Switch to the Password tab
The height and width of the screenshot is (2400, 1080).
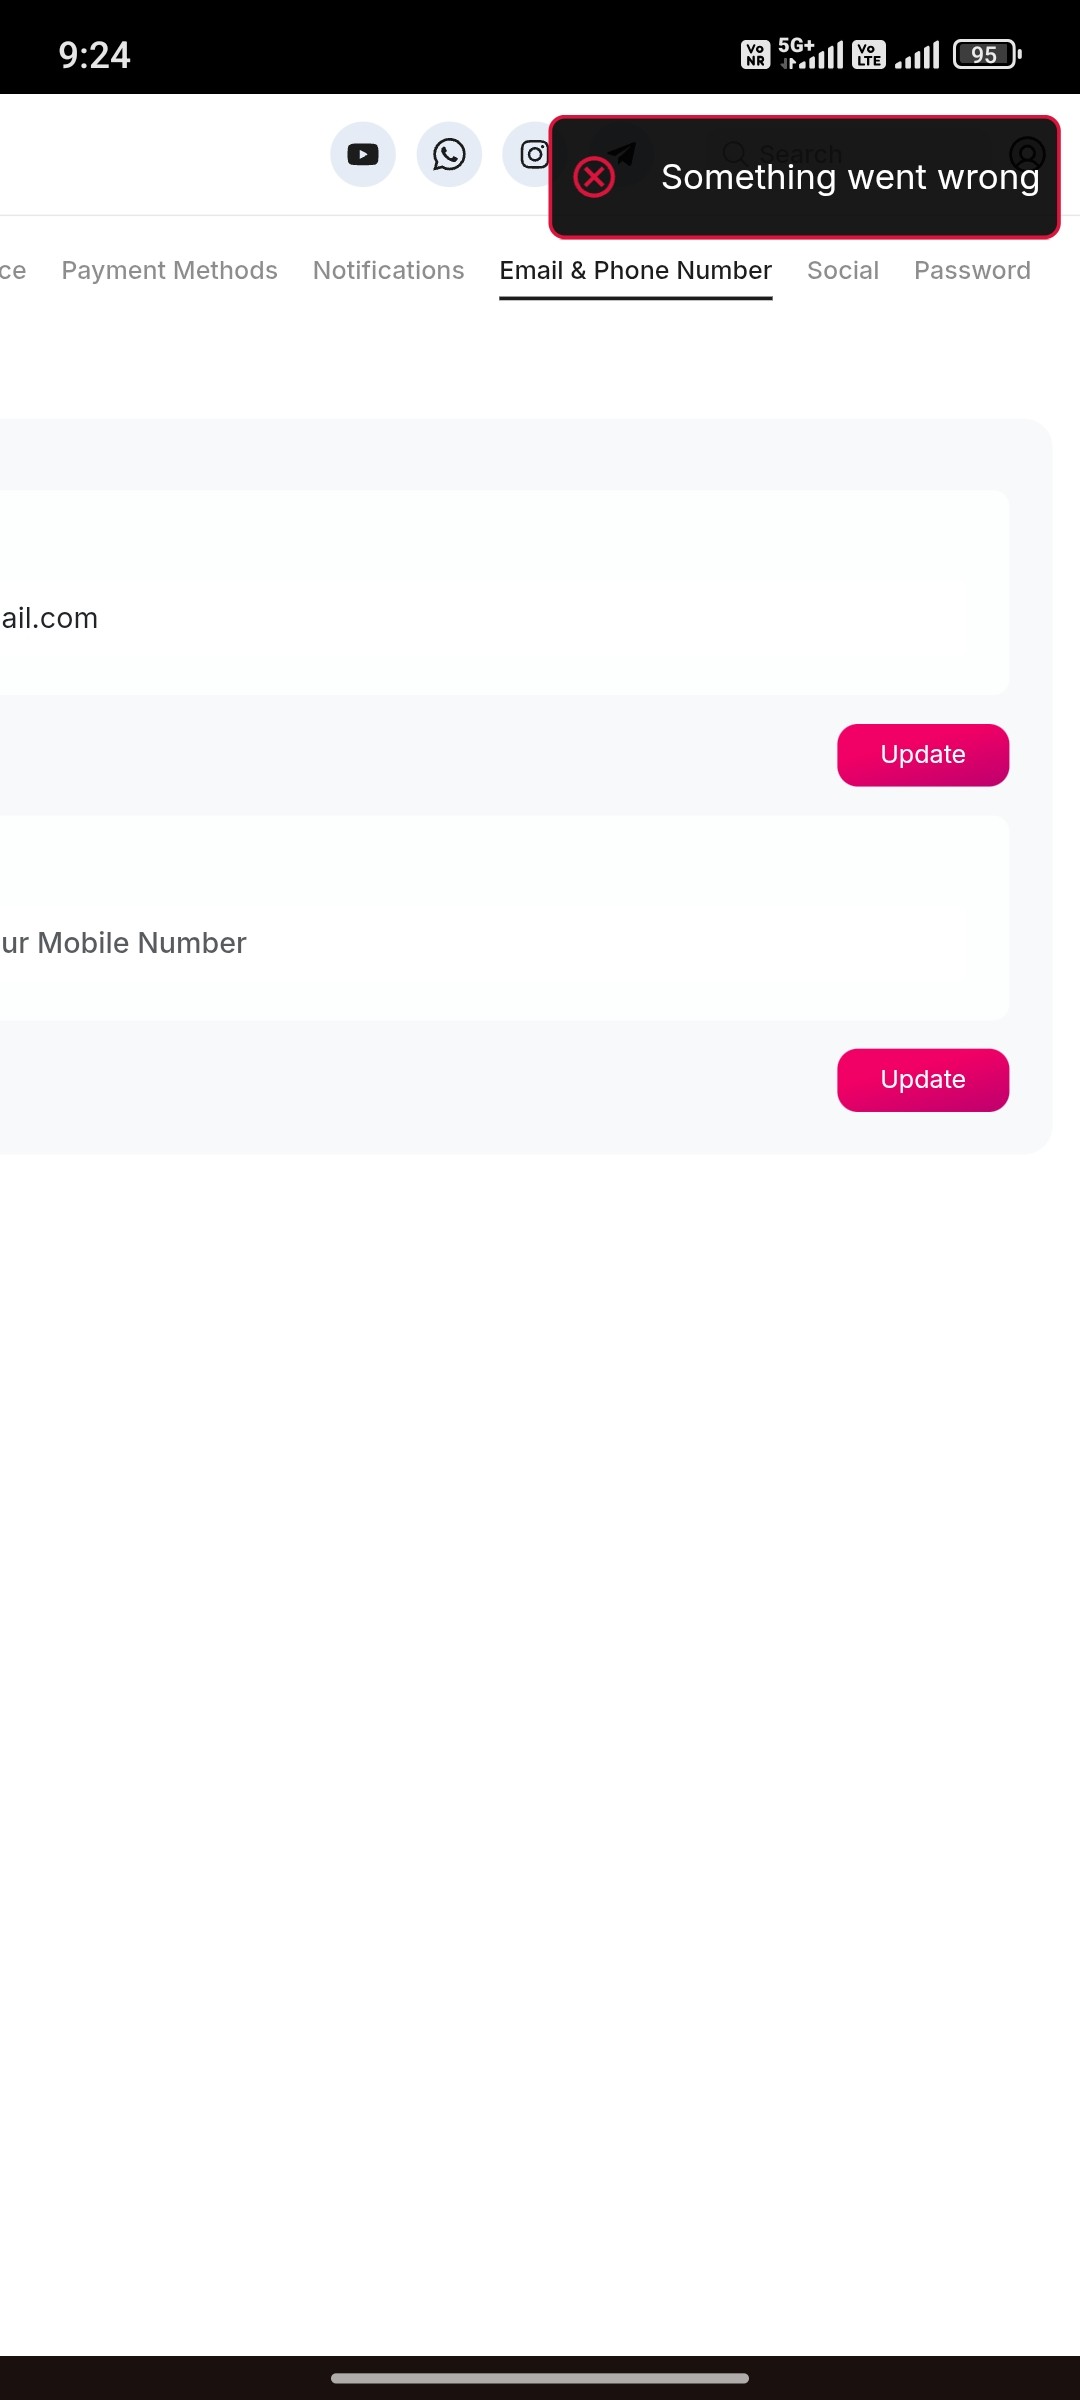[971, 270]
